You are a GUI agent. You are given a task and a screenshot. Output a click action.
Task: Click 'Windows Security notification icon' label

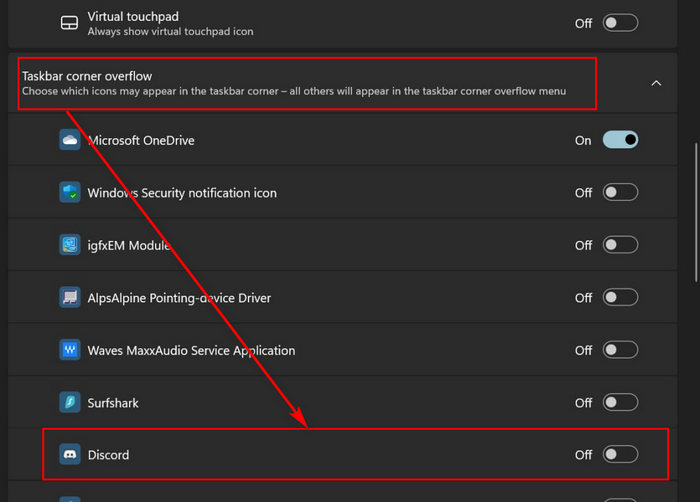pos(182,193)
